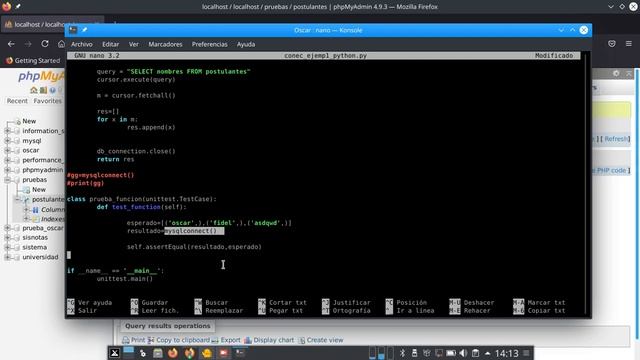Expand the sisnotas database node
The width and height of the screenshot is (640, 360).
point(7,238)
